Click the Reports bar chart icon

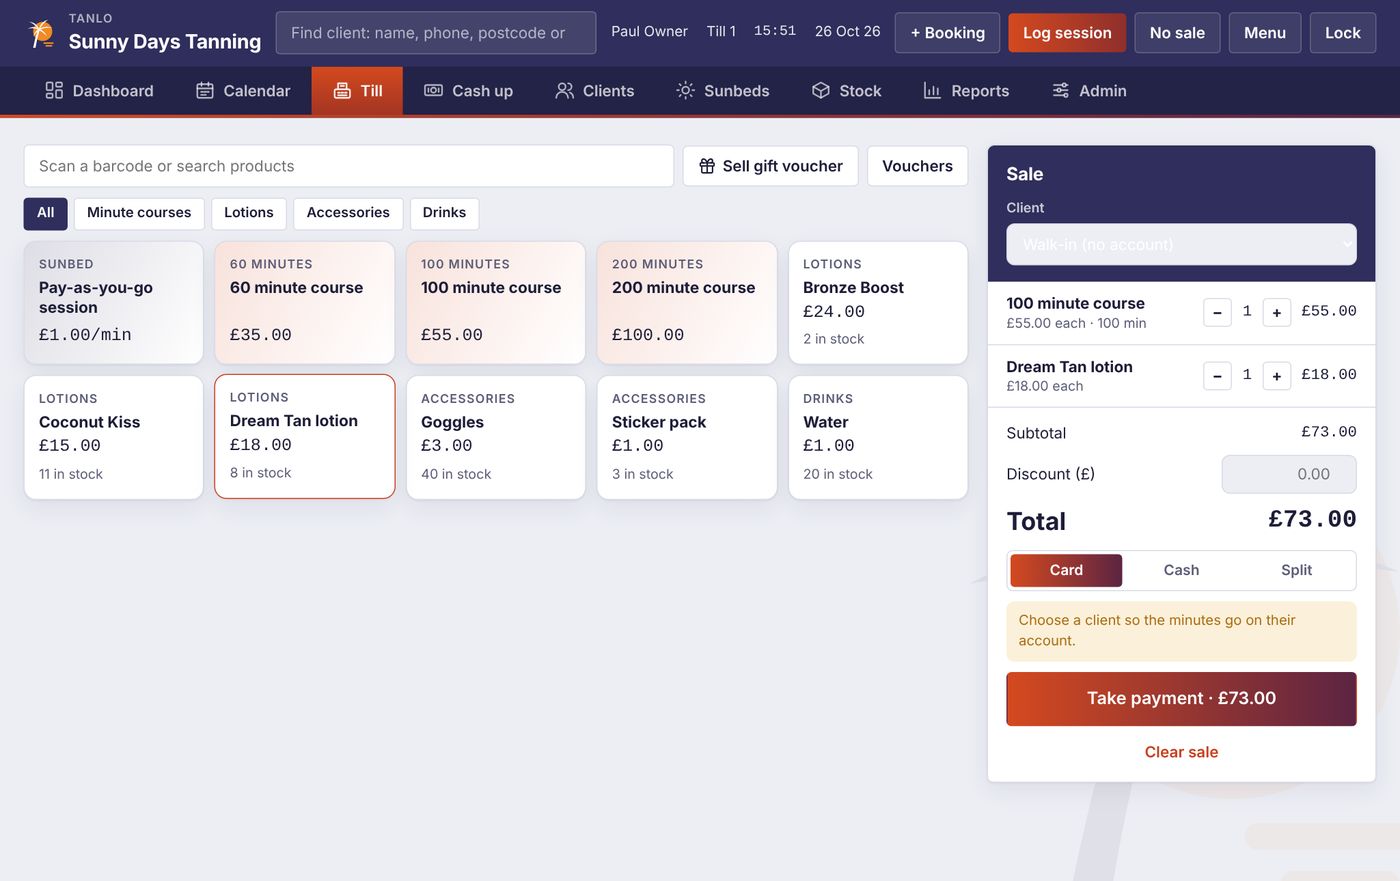pos(932,91)
